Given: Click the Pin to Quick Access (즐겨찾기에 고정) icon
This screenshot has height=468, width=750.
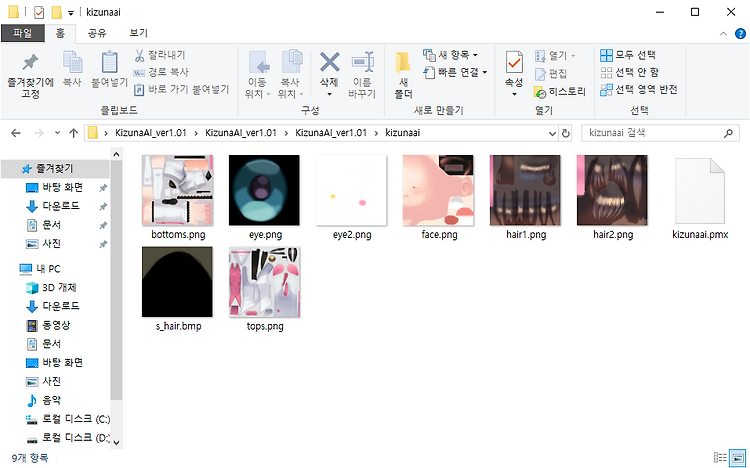Looking at the screenshot, I should (30, 63).
